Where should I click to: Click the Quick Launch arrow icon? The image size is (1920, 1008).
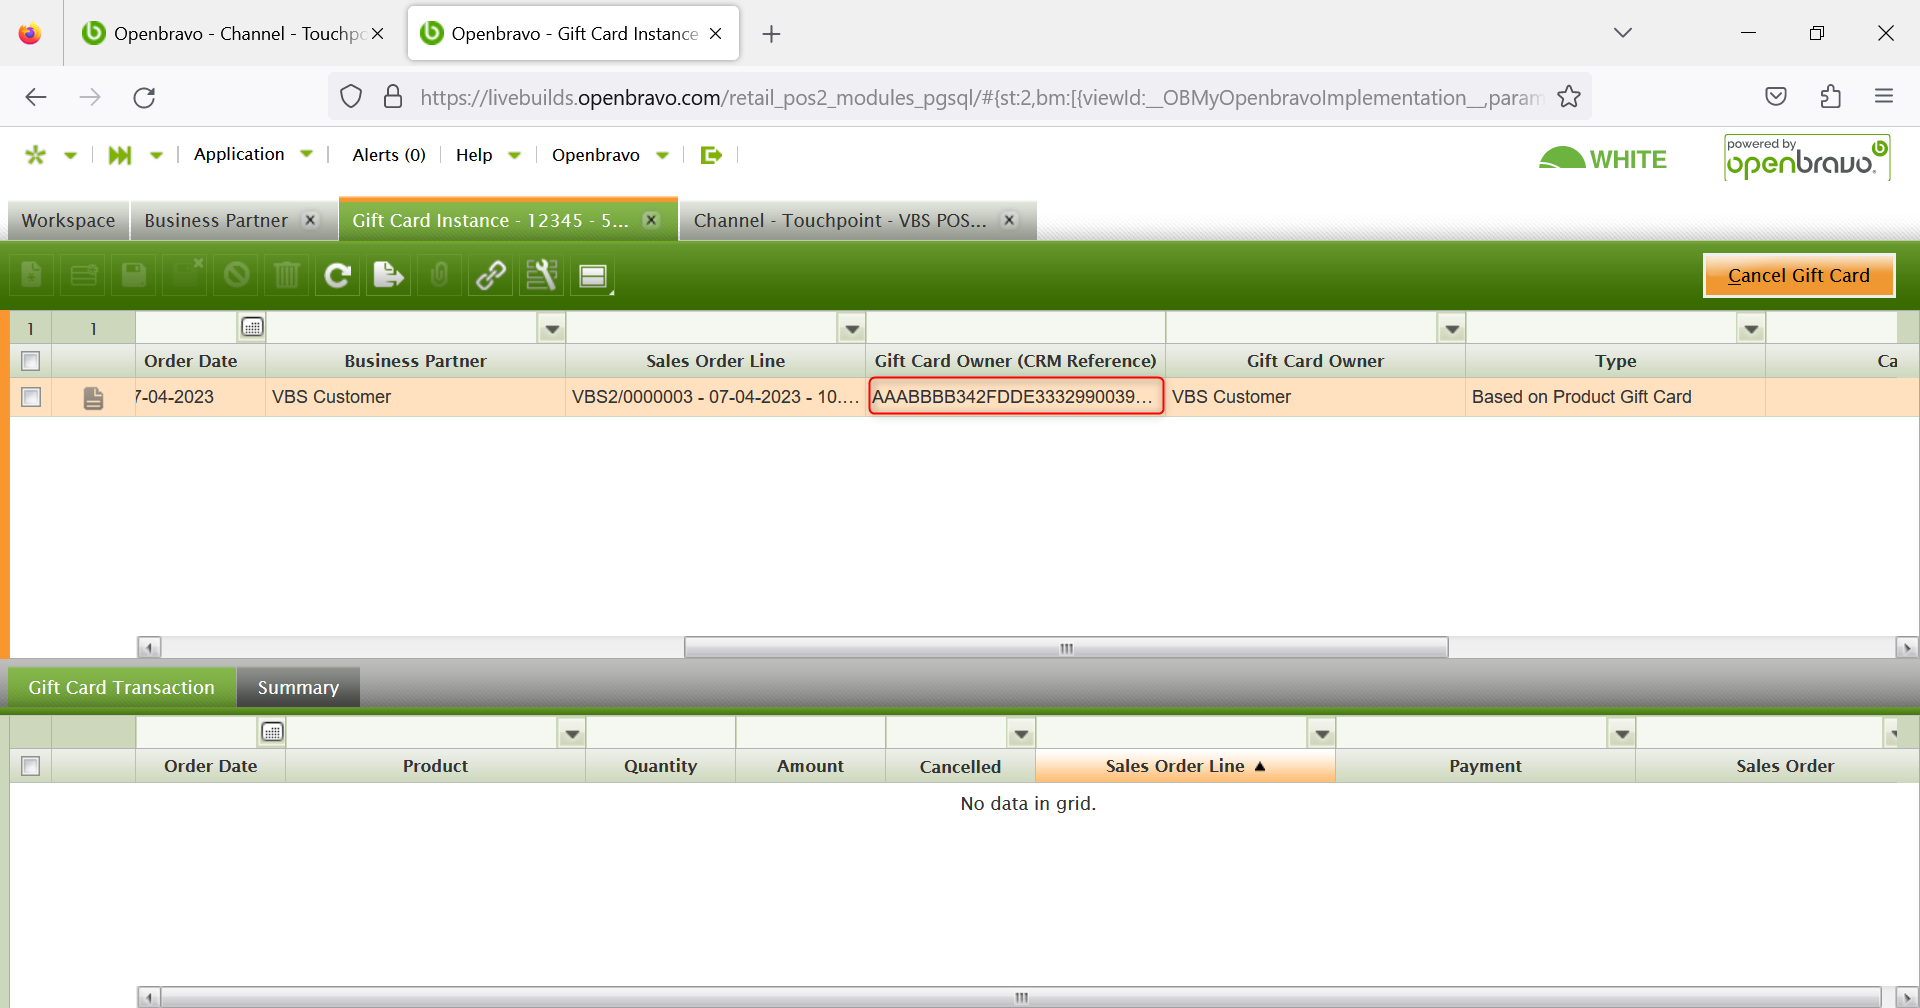point(120,155)
